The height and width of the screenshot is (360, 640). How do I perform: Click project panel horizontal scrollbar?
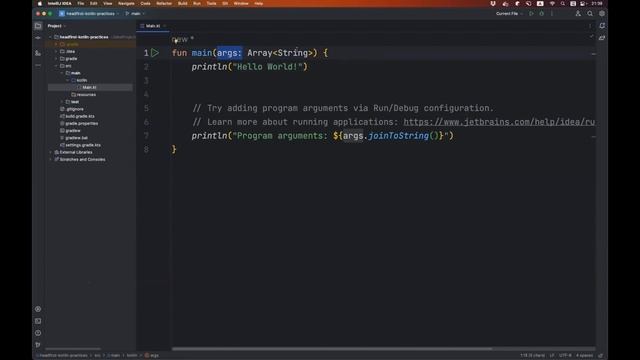[73, 349]
